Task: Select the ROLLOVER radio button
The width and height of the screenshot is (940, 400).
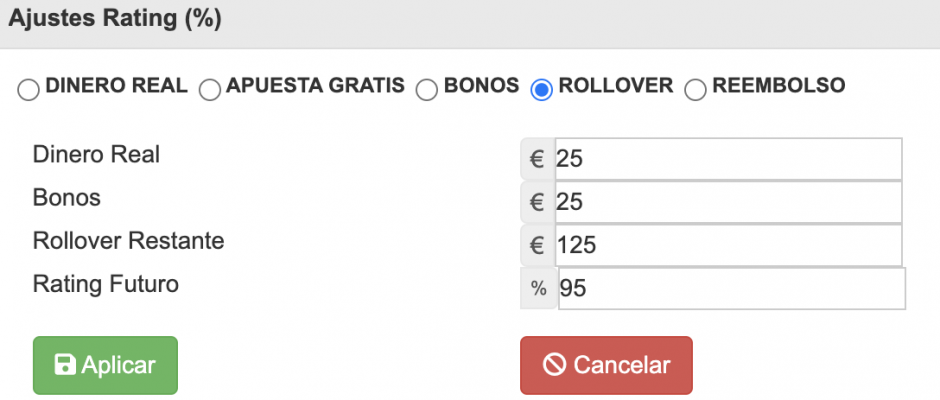Action: [541, 91]
